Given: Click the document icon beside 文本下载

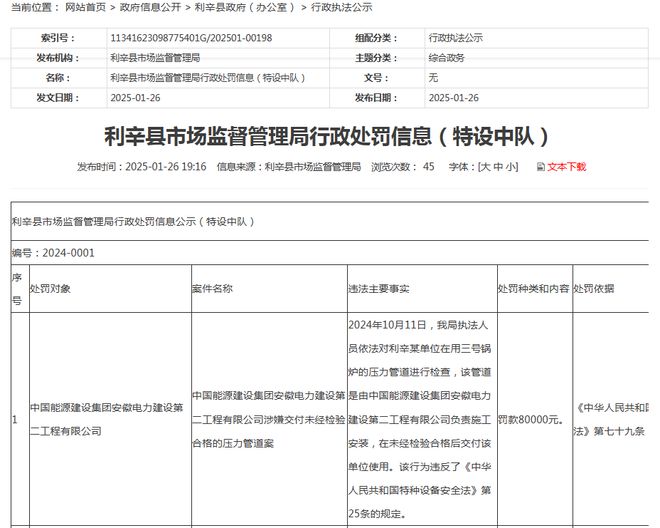Looking at the screenshot, I should [x=540, y=167].
